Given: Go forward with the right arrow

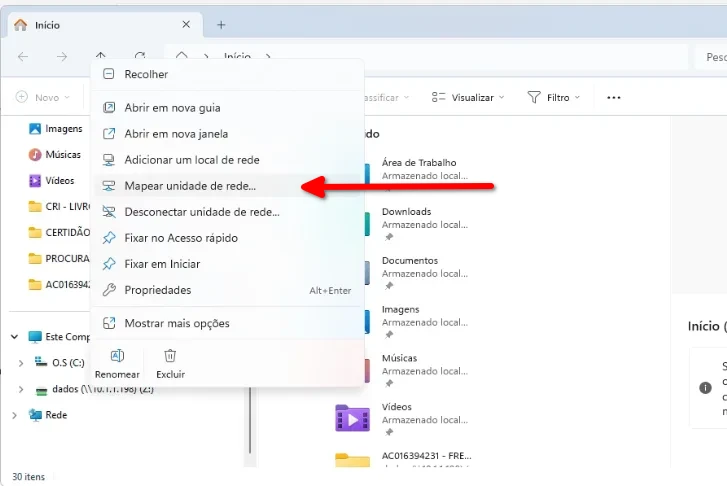Looking at the screenshot, I should [x=62, y=57].
